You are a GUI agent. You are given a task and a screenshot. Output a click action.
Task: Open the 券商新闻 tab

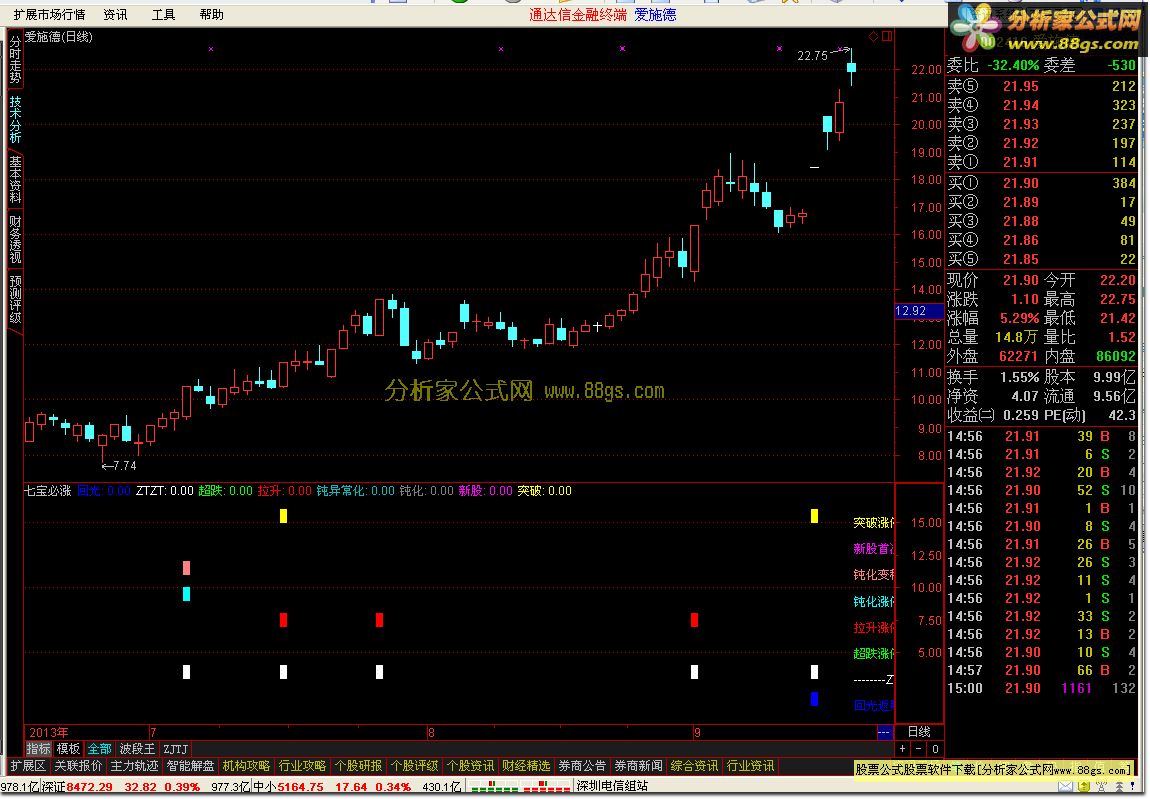click(638, 766)
